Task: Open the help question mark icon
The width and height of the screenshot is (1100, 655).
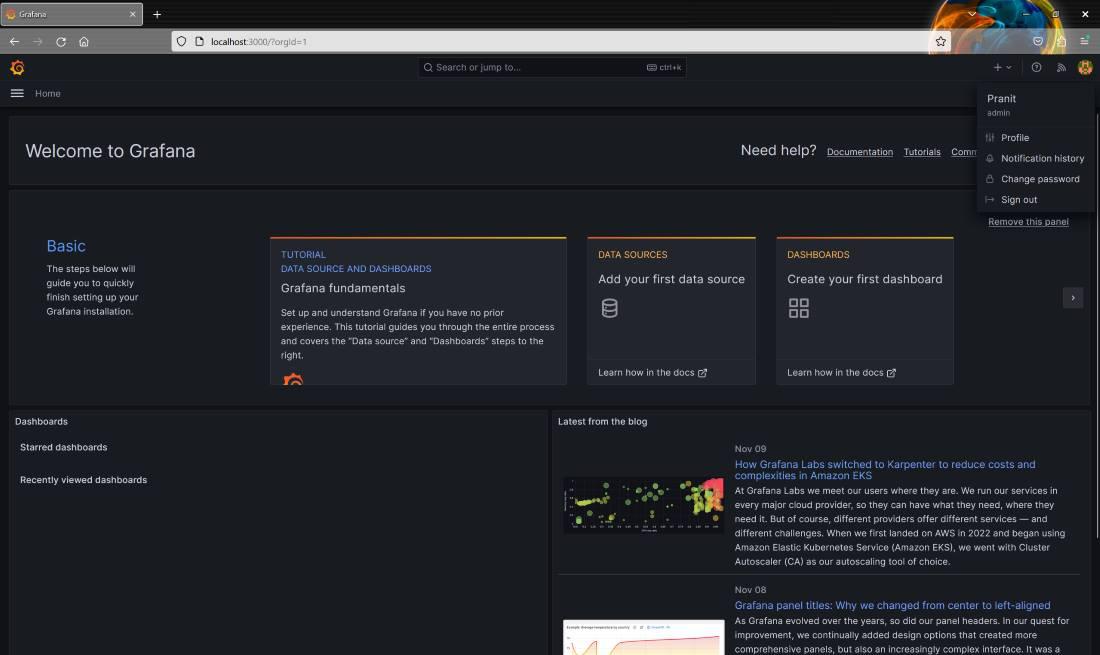Action: click(1036, 67)
